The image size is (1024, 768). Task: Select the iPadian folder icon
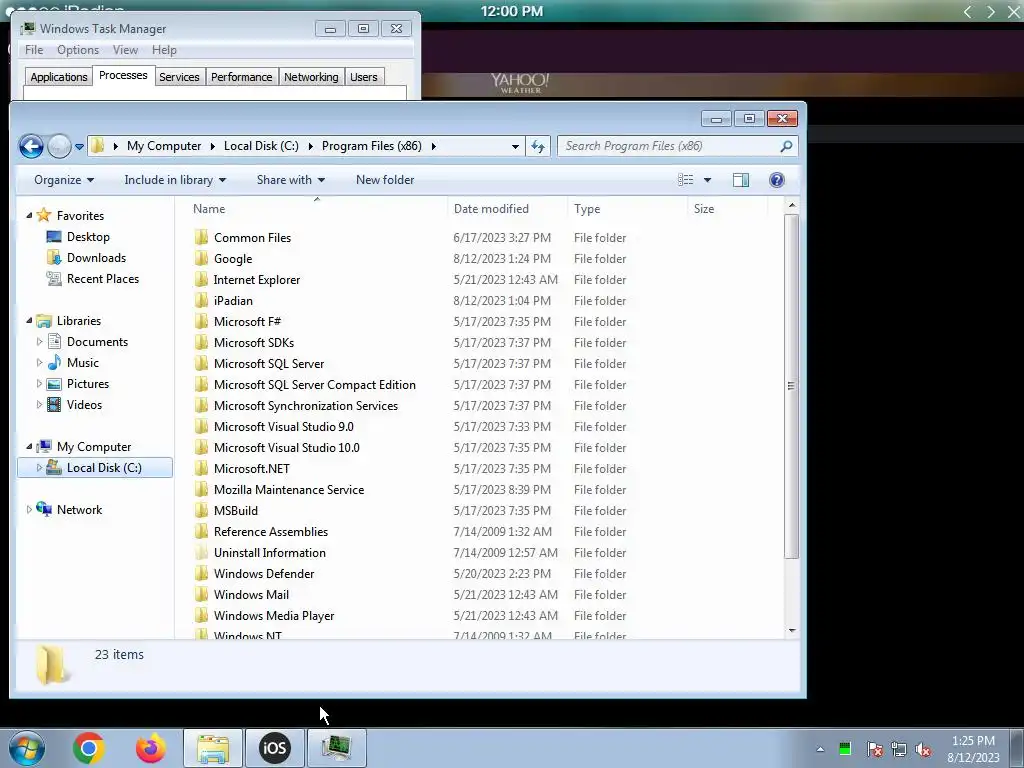[201, 300]
